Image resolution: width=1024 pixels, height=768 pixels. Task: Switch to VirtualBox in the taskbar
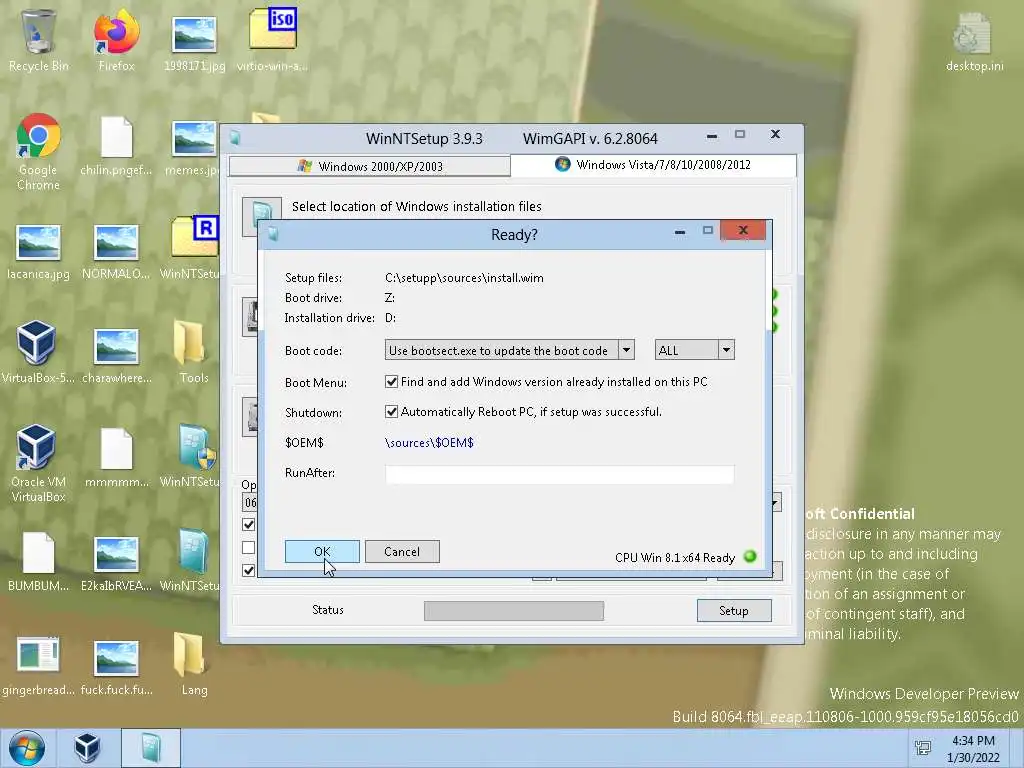click(87, 748)
